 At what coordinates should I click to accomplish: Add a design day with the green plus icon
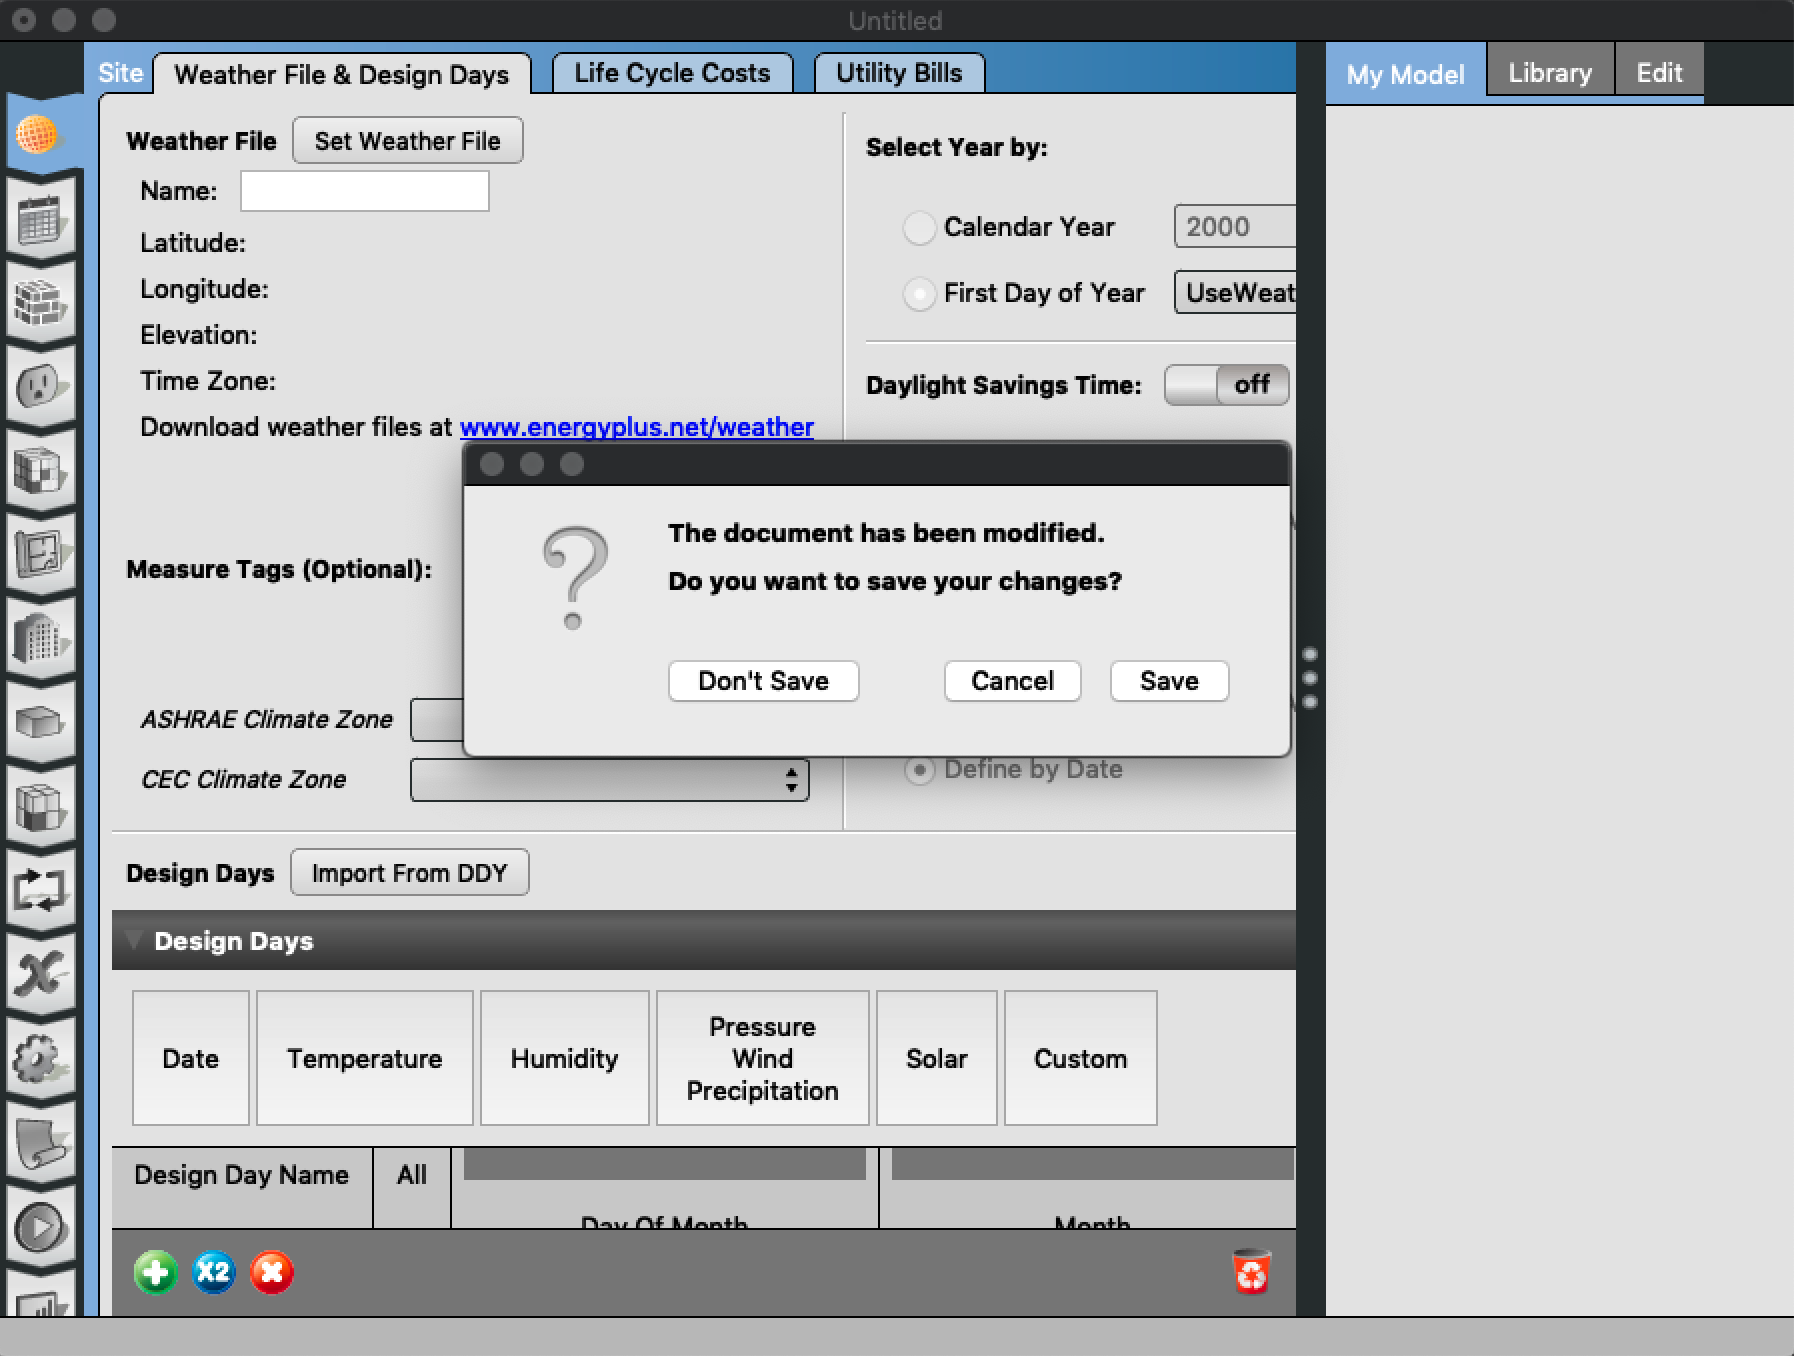(x=156, y=1272)
